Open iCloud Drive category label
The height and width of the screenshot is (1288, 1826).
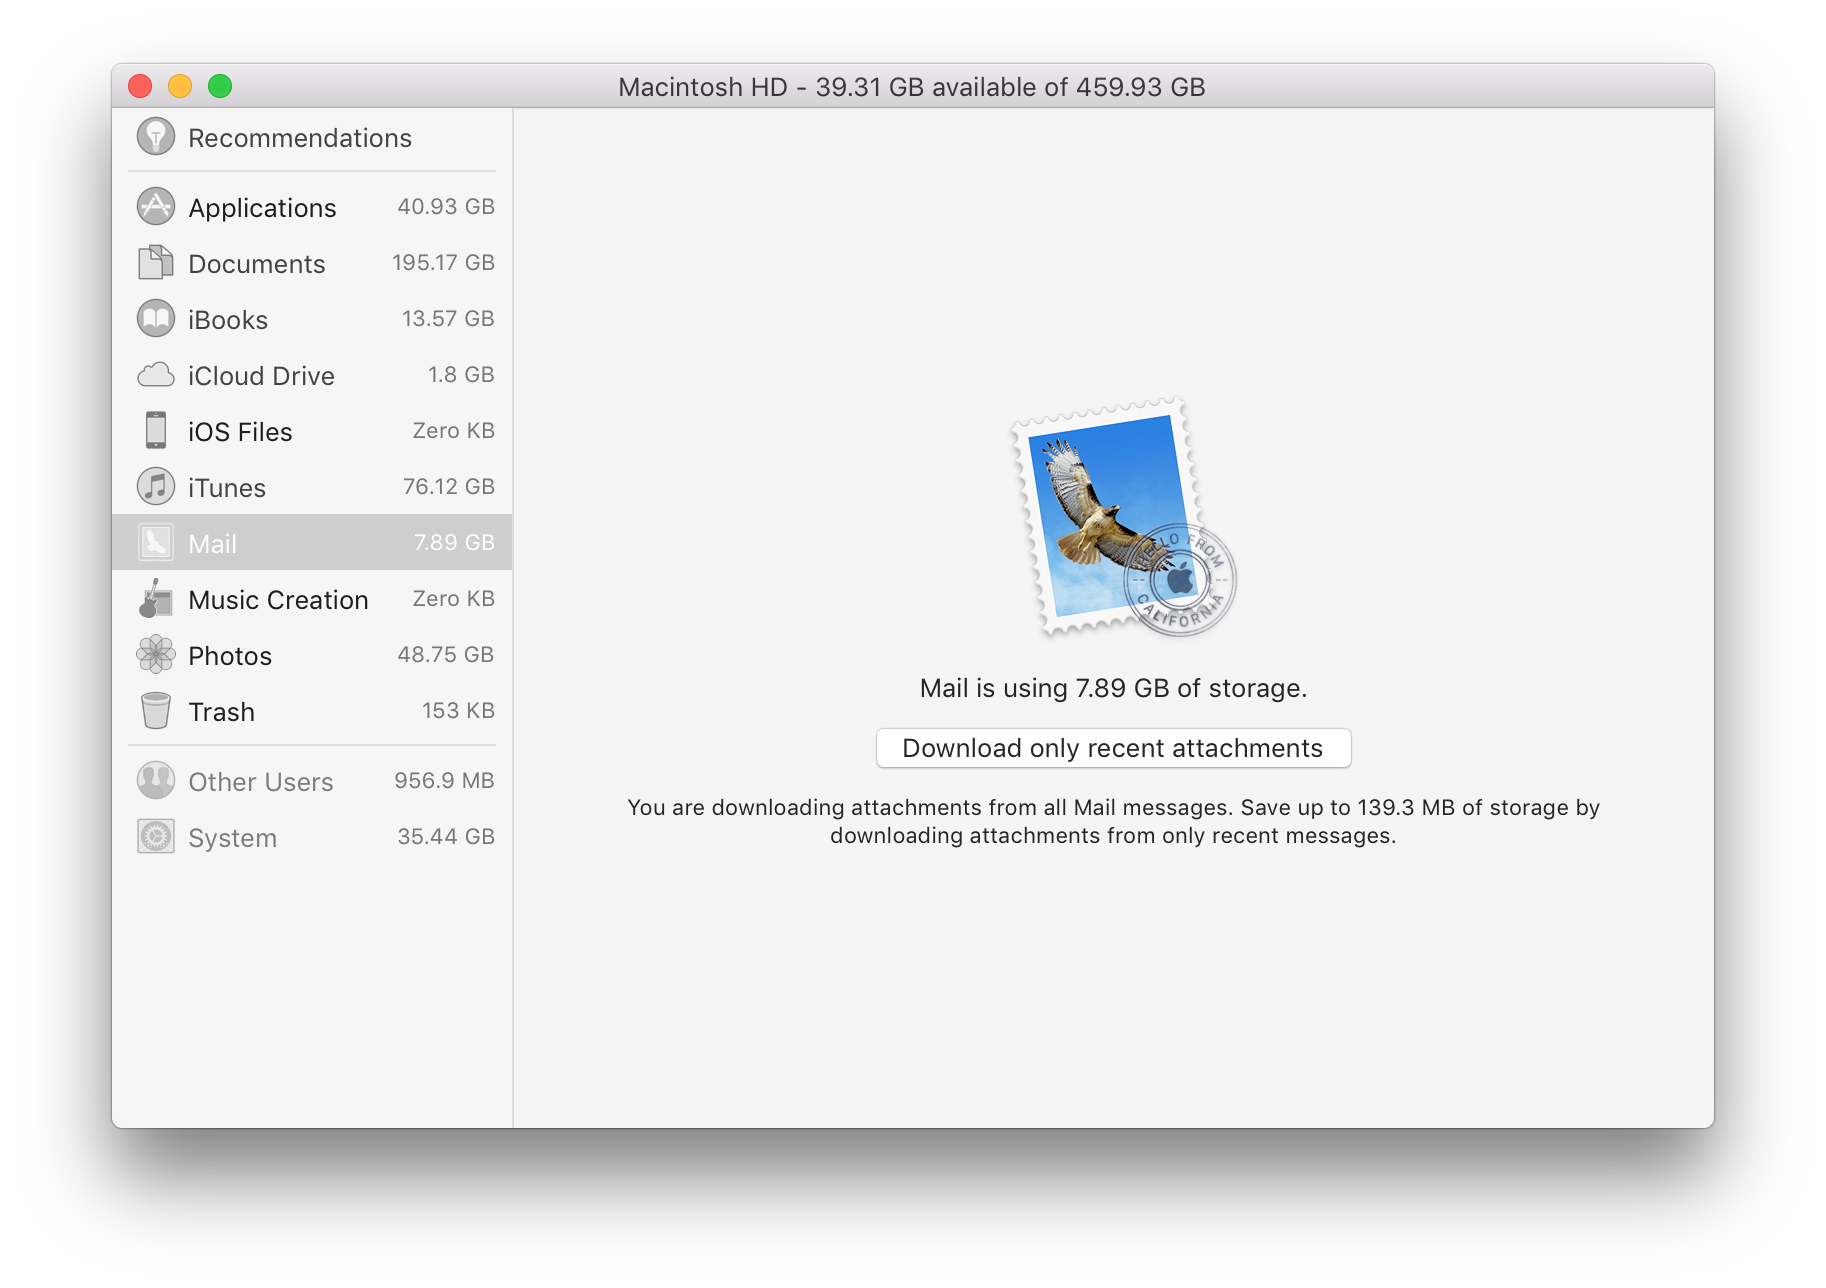pos(261,376)
